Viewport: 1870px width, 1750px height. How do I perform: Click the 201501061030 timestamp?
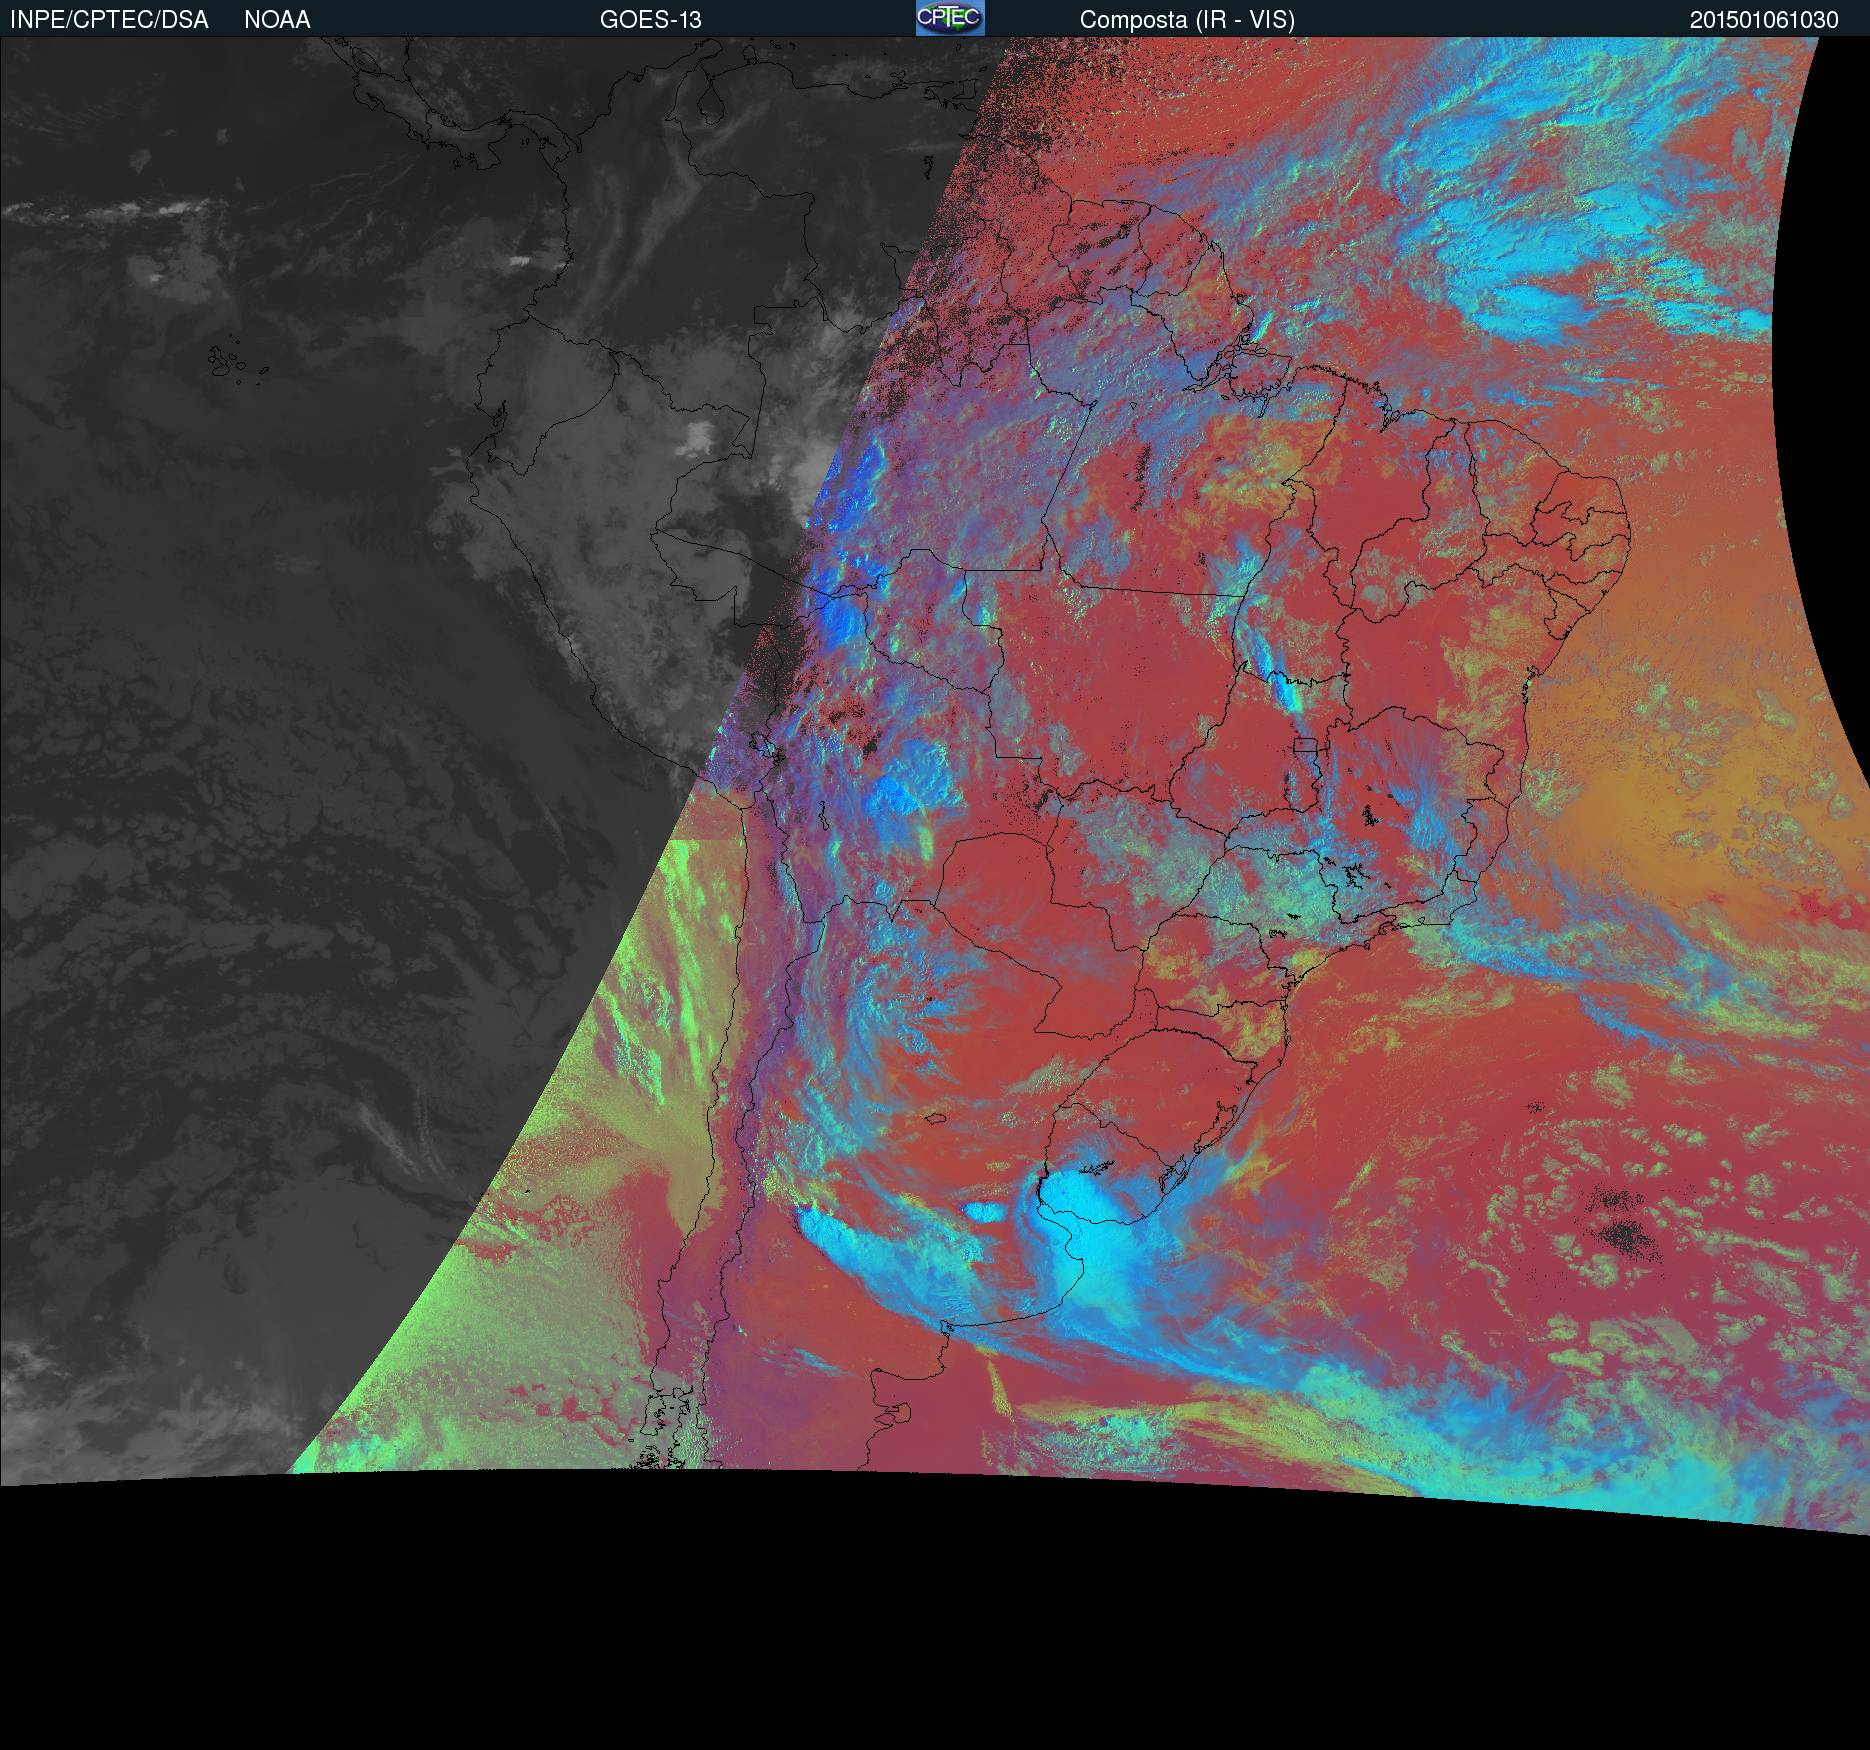(x=1764, y=20)
